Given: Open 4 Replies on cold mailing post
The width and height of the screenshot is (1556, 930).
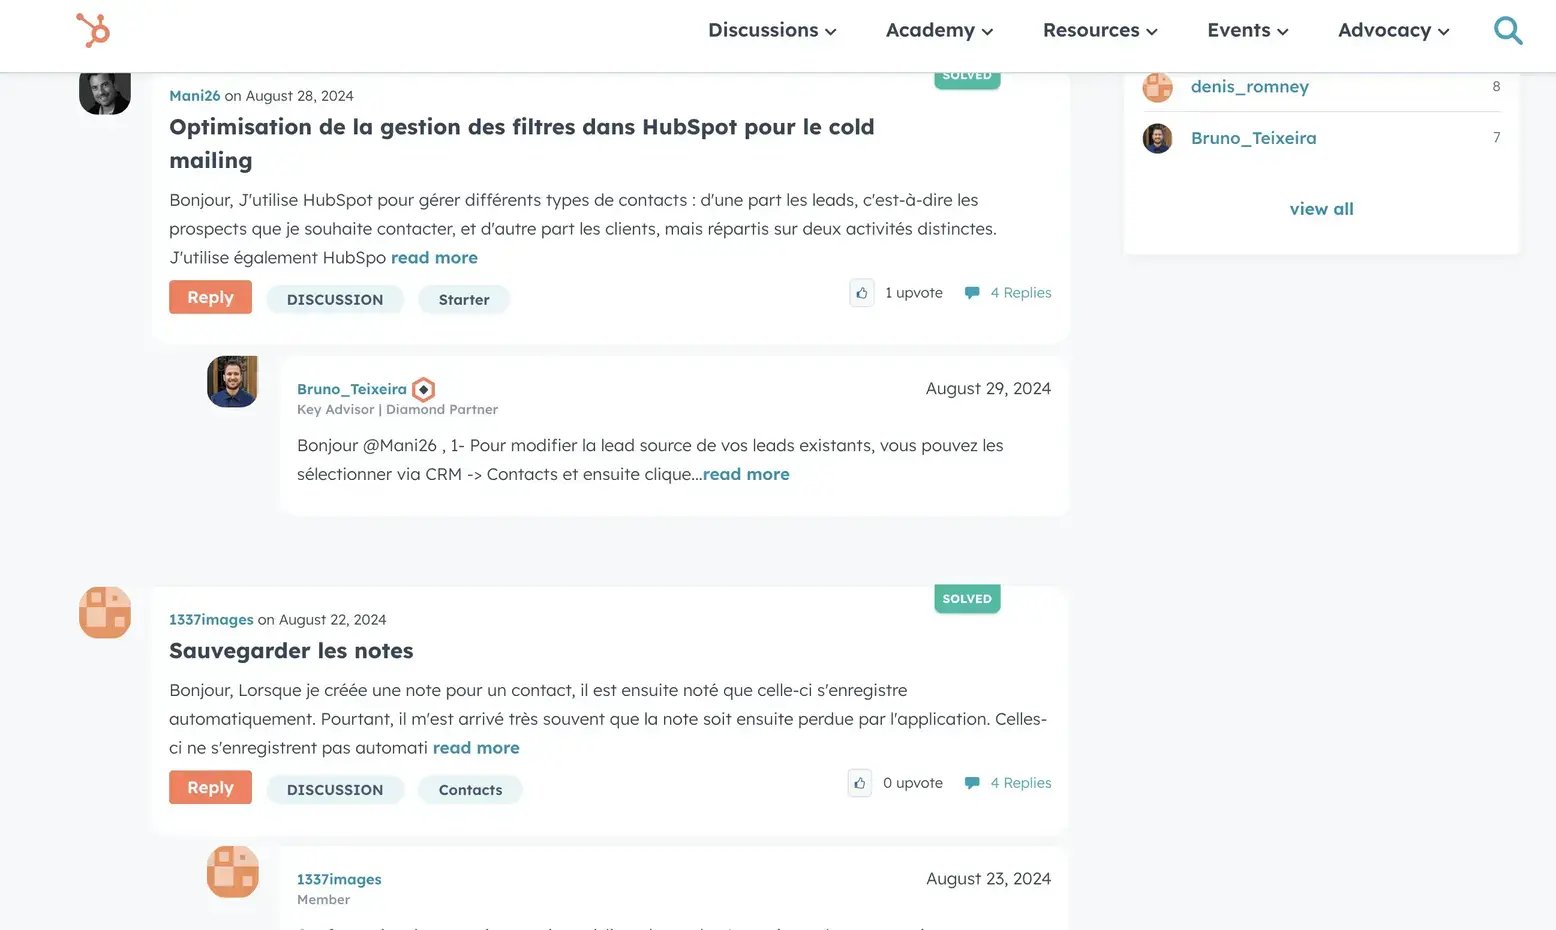Looking at the screenshot, I should pos(1021,293).
